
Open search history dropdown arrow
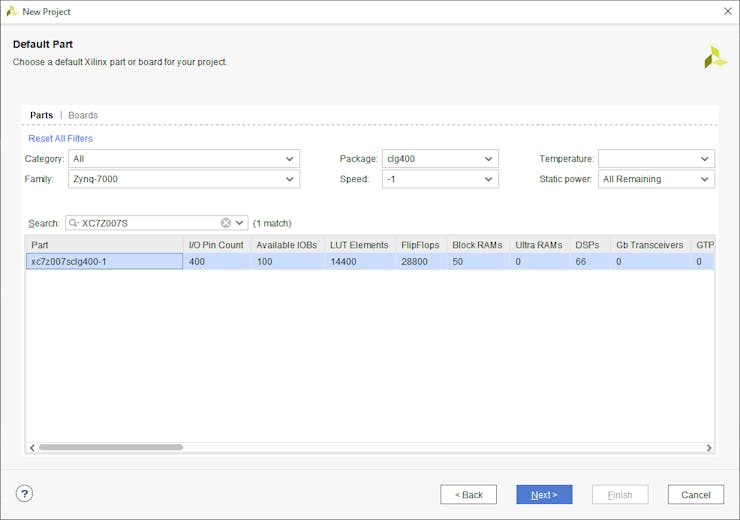(240, 223)
